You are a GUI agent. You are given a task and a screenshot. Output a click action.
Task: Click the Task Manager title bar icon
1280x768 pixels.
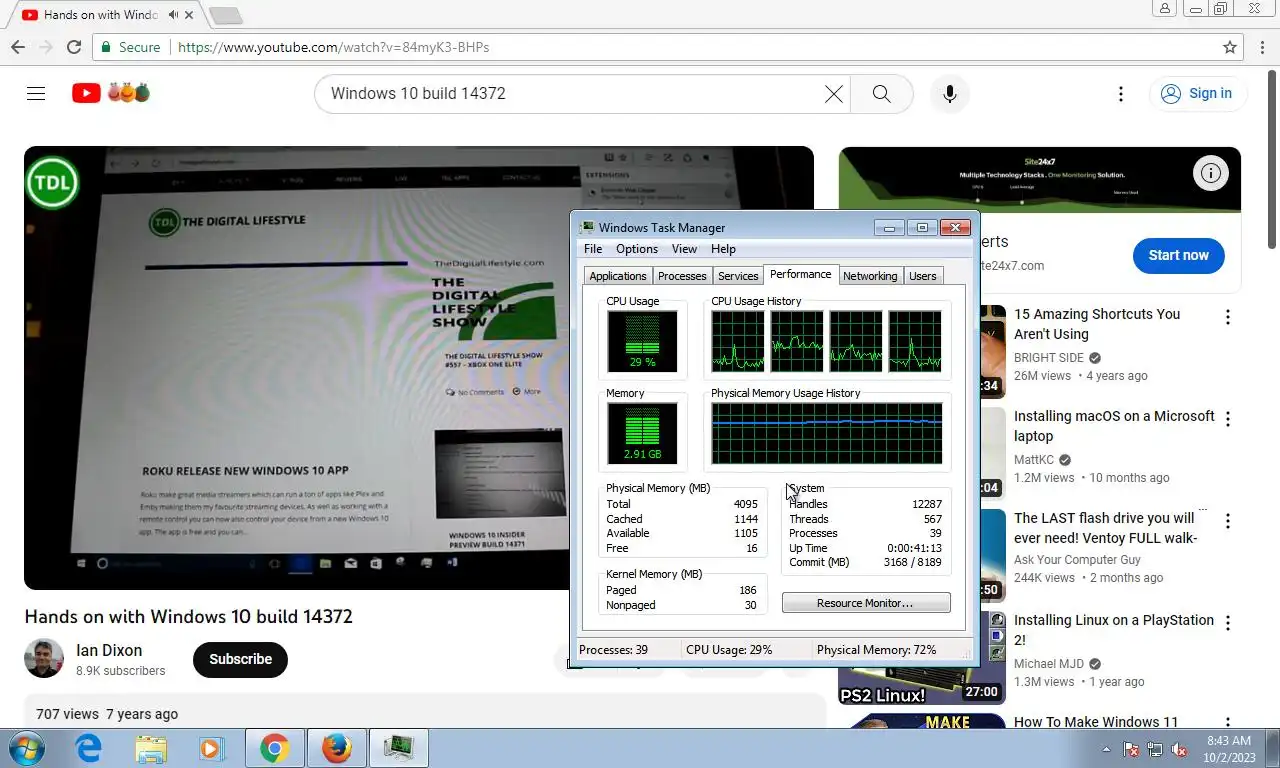[x=588, y=228]
